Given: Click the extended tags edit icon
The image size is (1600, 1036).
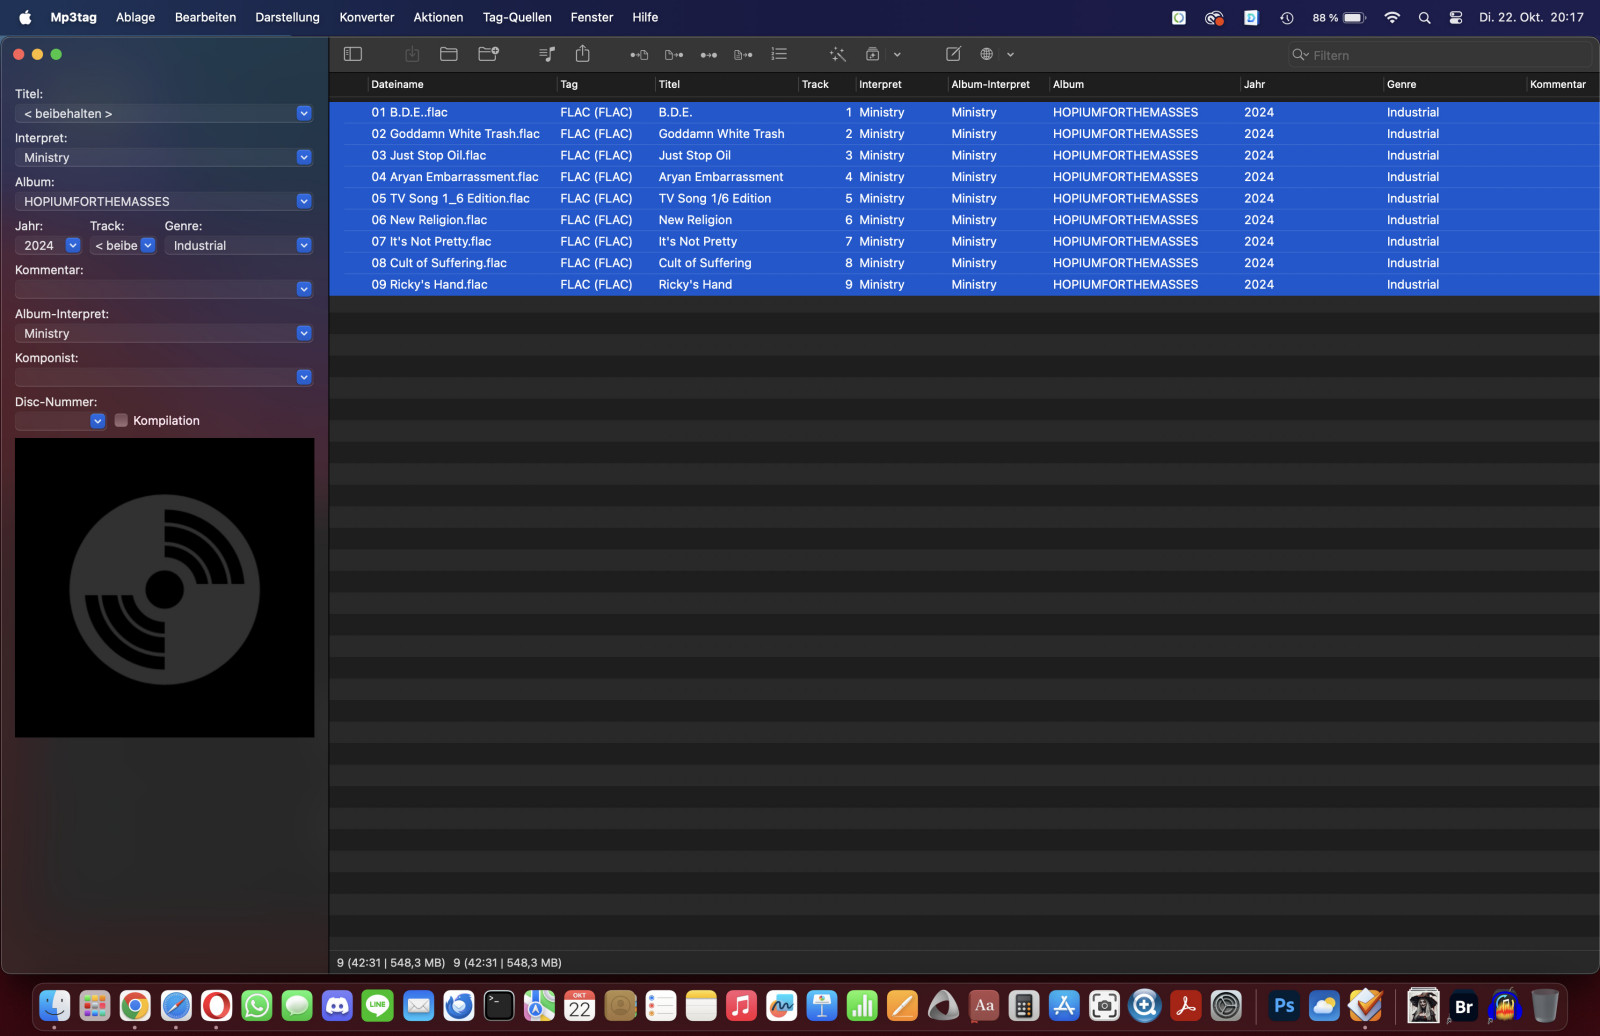Looking at the screenshot, I should coord(953,54).
